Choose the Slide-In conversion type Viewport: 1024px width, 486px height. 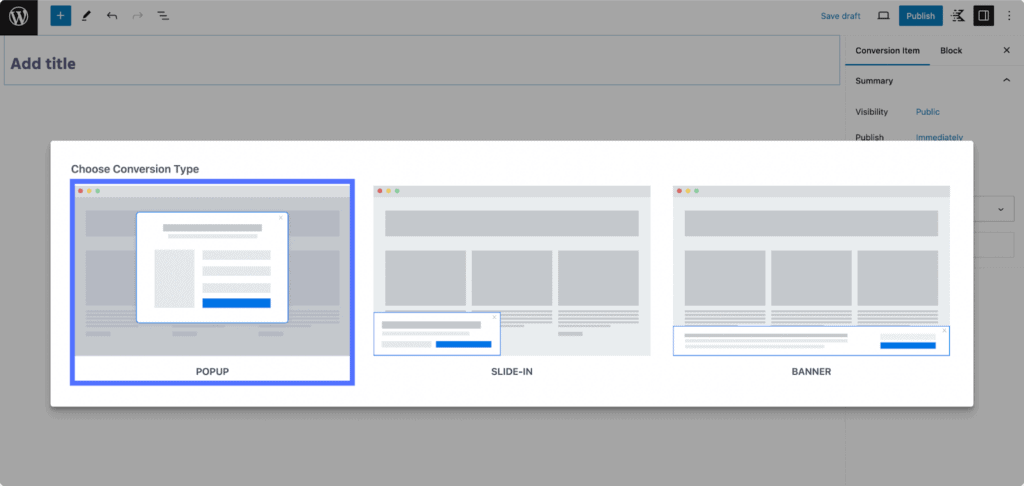click(512, 283)
